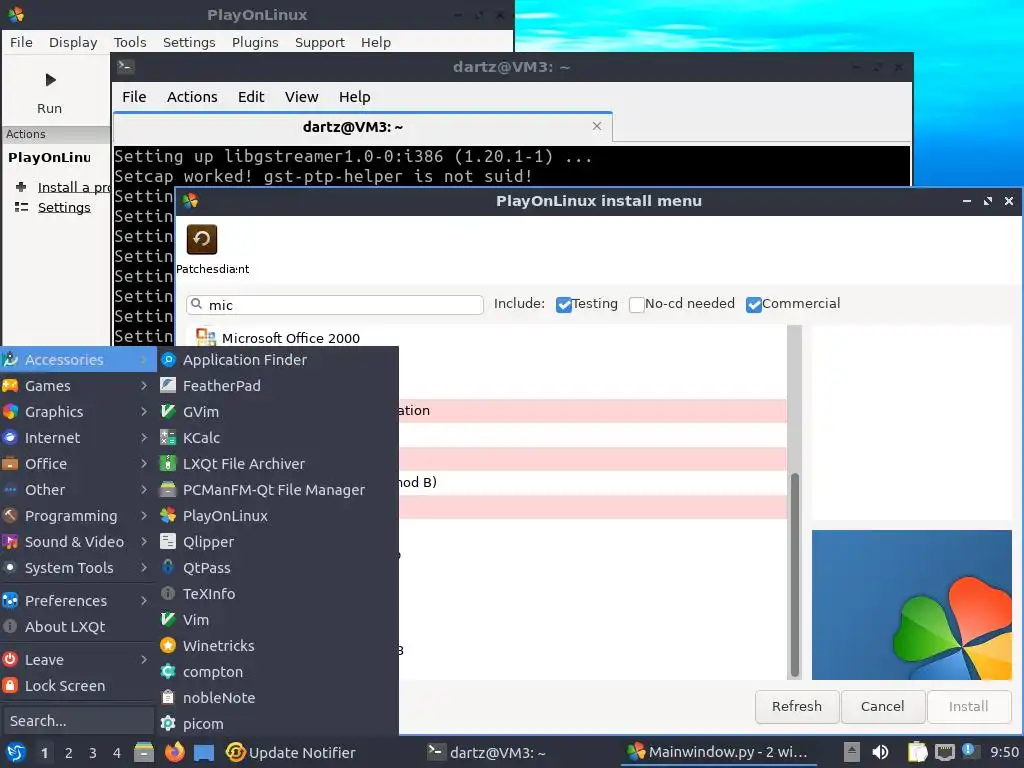This screenshot has height=768, width=1024.
Task: Open the PlayOnLinux Tools menu
Action: (130, 42)
